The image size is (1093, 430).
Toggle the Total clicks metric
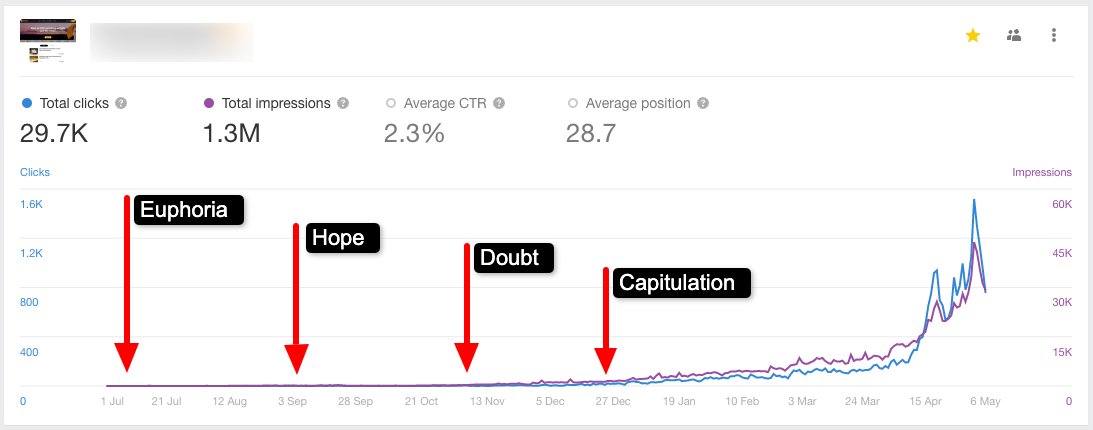tap(66, 103)
